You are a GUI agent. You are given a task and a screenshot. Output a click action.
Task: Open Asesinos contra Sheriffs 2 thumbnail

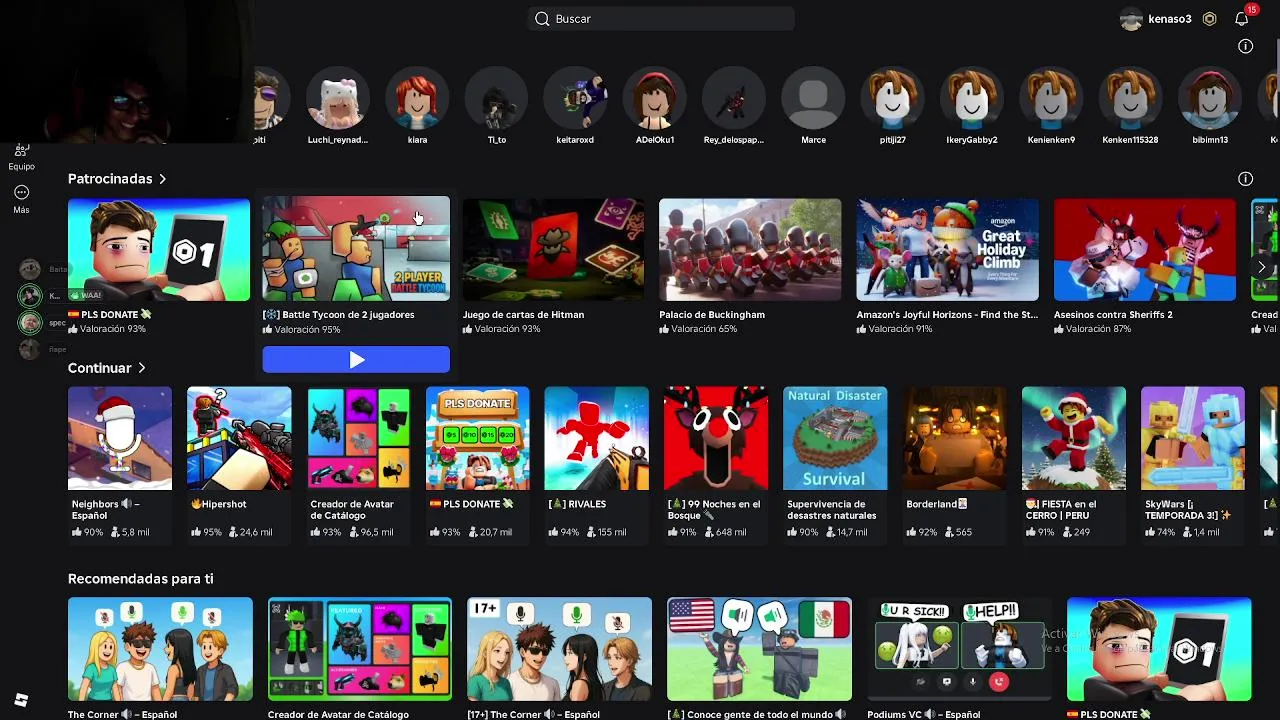[x=1145, y=250]
